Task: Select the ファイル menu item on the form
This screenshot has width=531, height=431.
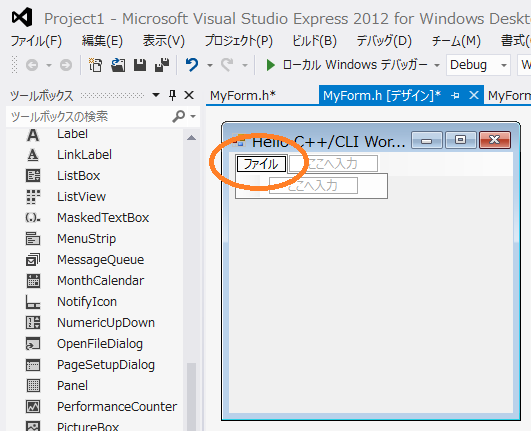Action: (x=261, y=164)
